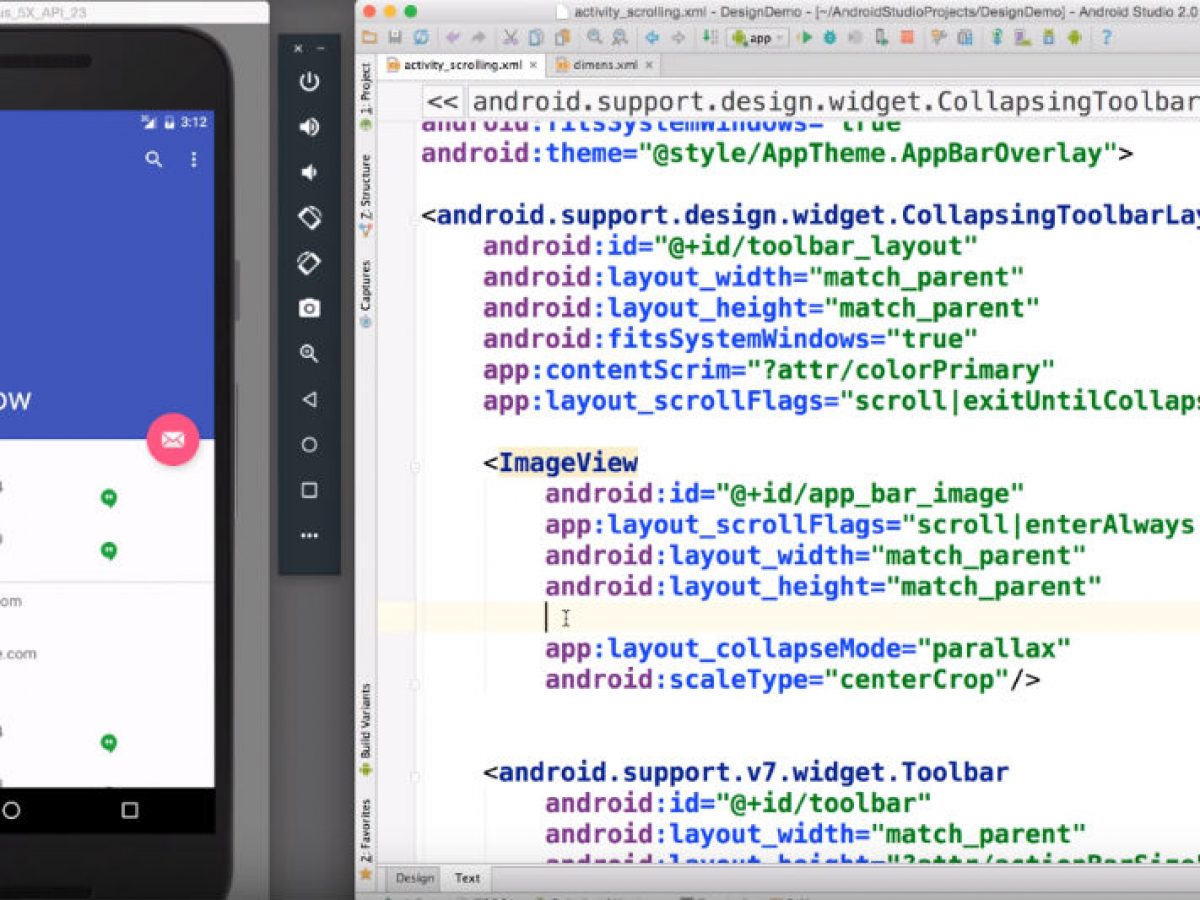Click the red Stop button in the toolbar

(906, 38)
